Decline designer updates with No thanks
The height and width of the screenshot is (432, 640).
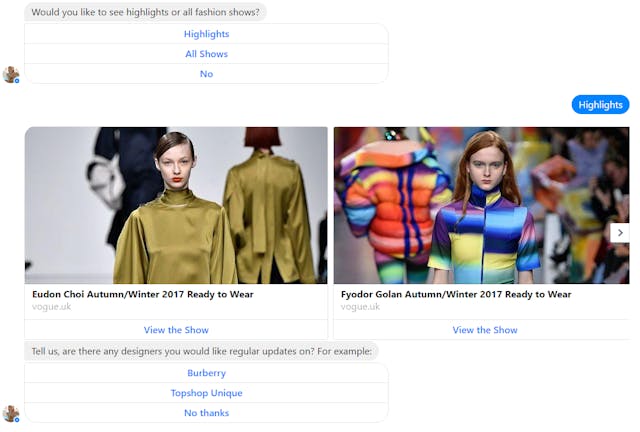206,413
